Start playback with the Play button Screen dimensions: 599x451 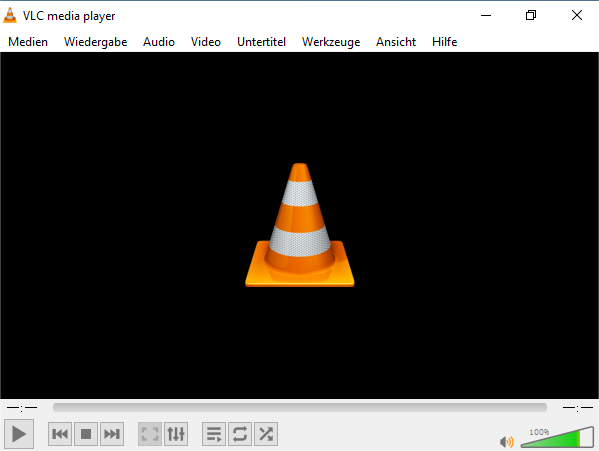[19, 434]
